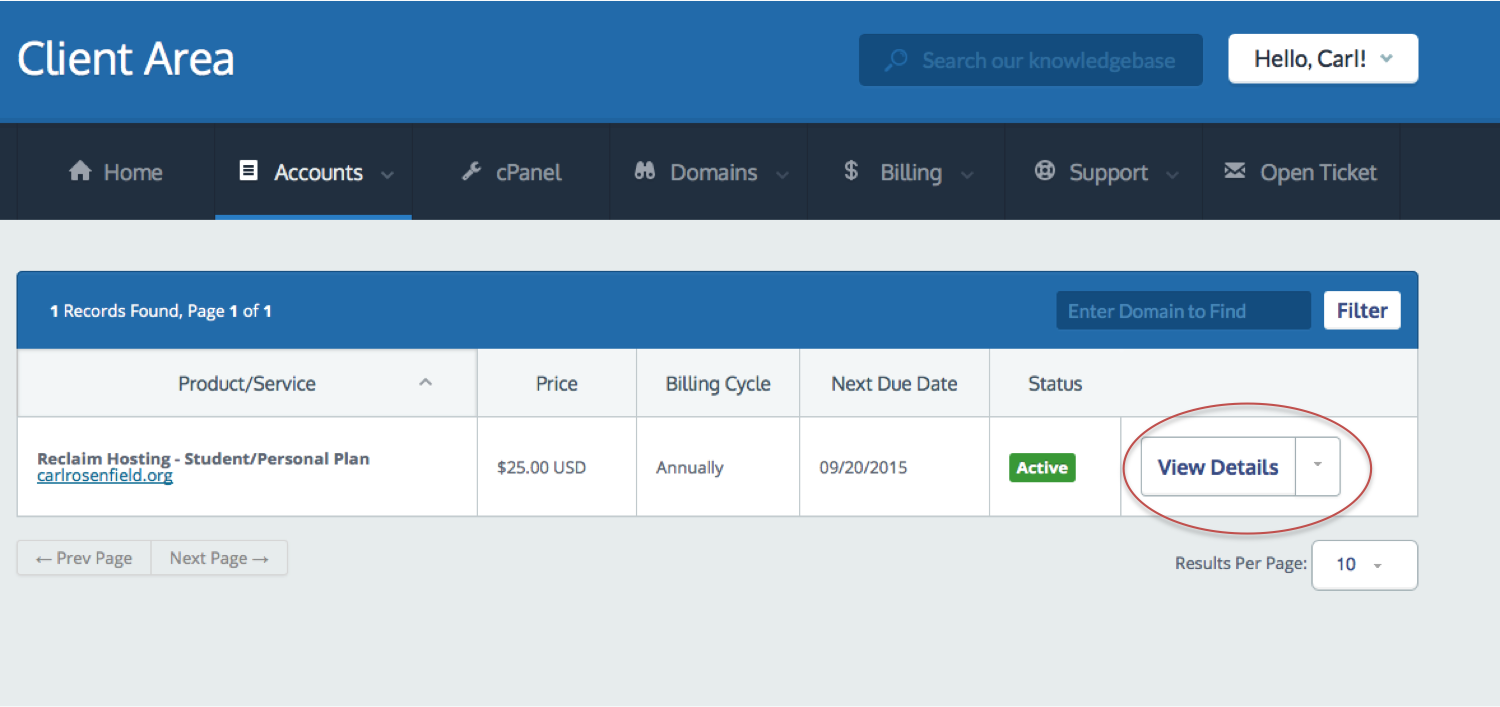The height and width of the screenshot is (707, 1500).
Task: Click the Open Ticket envelope icon
Action: pyautogui.click(x=1235, y=171)
